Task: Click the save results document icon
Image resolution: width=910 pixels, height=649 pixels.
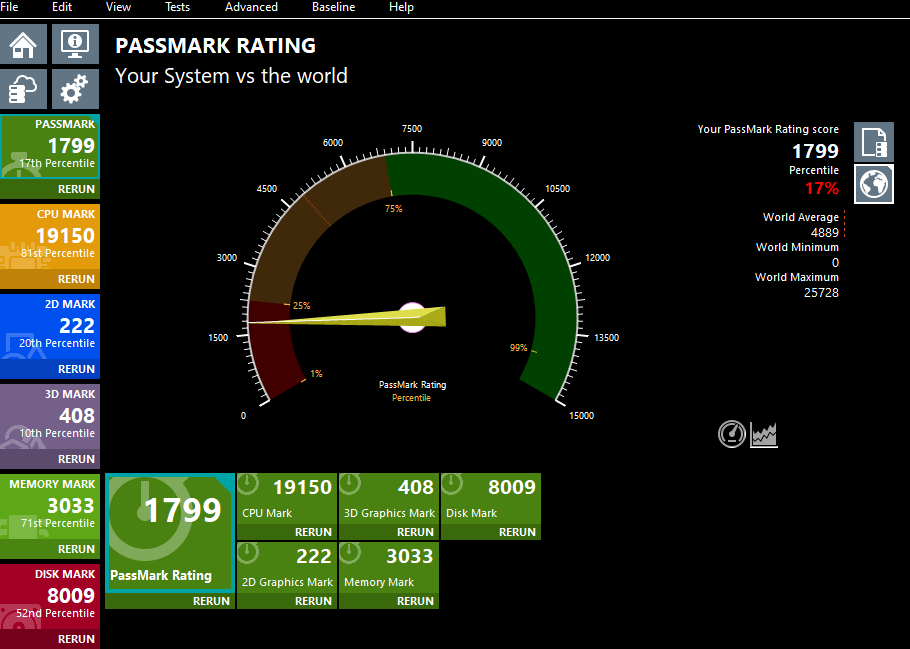Action: coord(873,142)
